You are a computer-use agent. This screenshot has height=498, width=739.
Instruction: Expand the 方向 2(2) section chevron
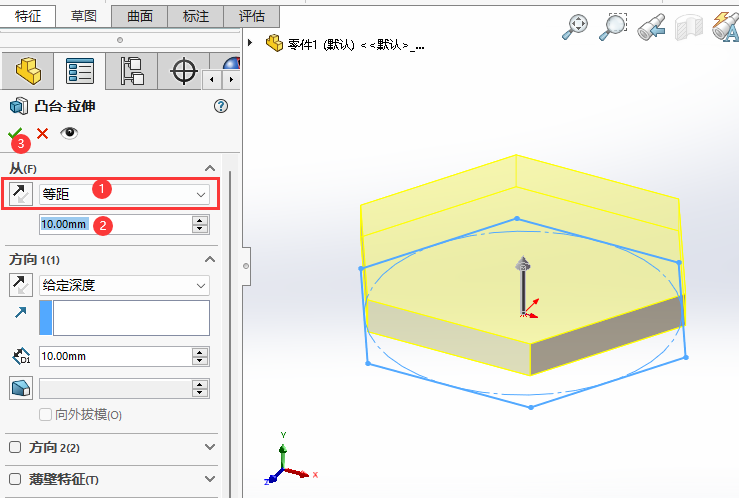click(x=210, y=447)
